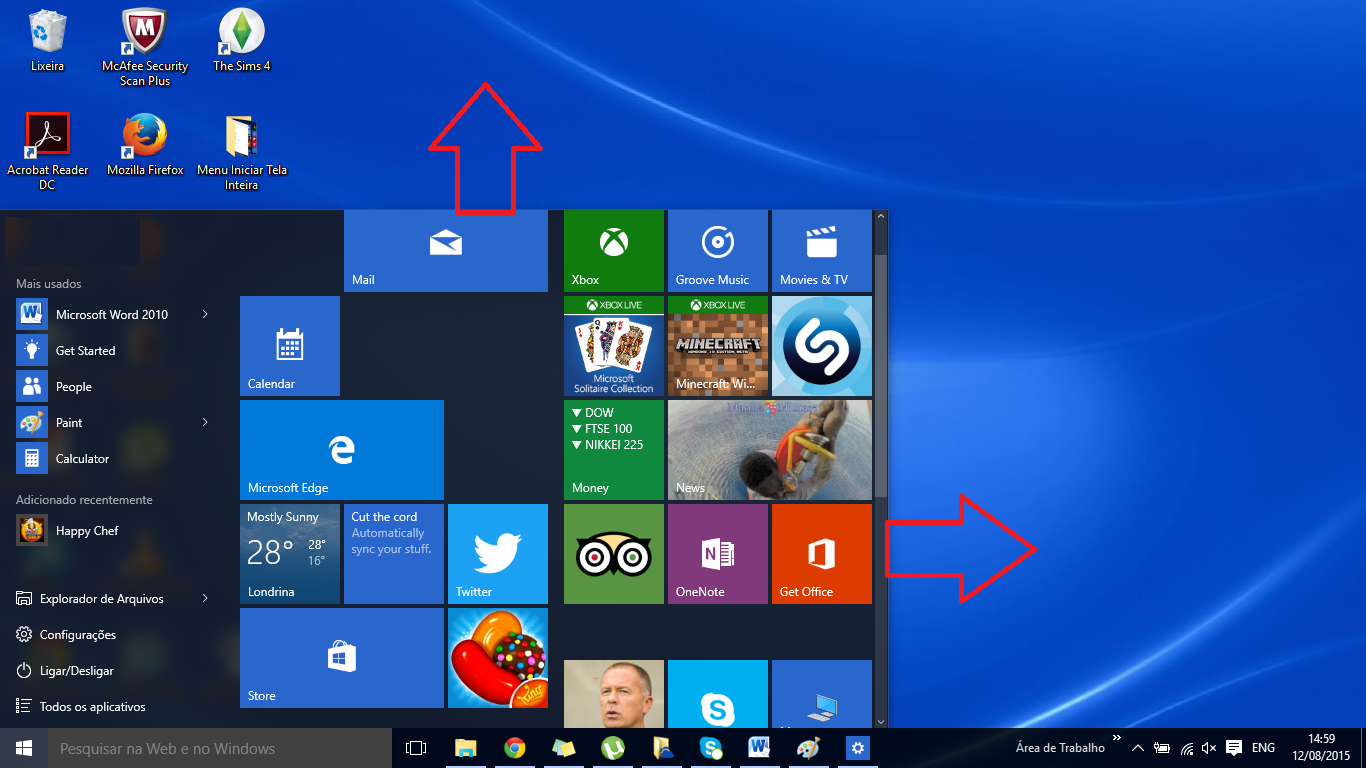Open the 'Cut the cord' tile
Image resolution: width=1366 pixels, height=768 pixels.
[x=394, y=554]
